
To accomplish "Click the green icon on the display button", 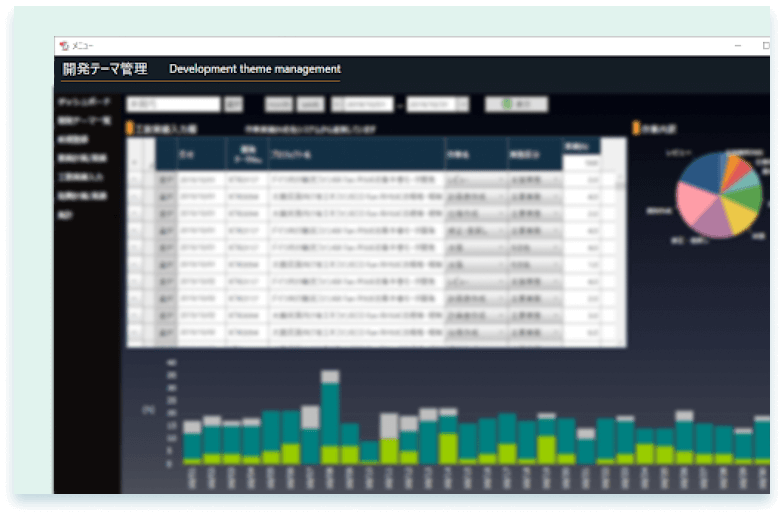I will click(507, 104).
